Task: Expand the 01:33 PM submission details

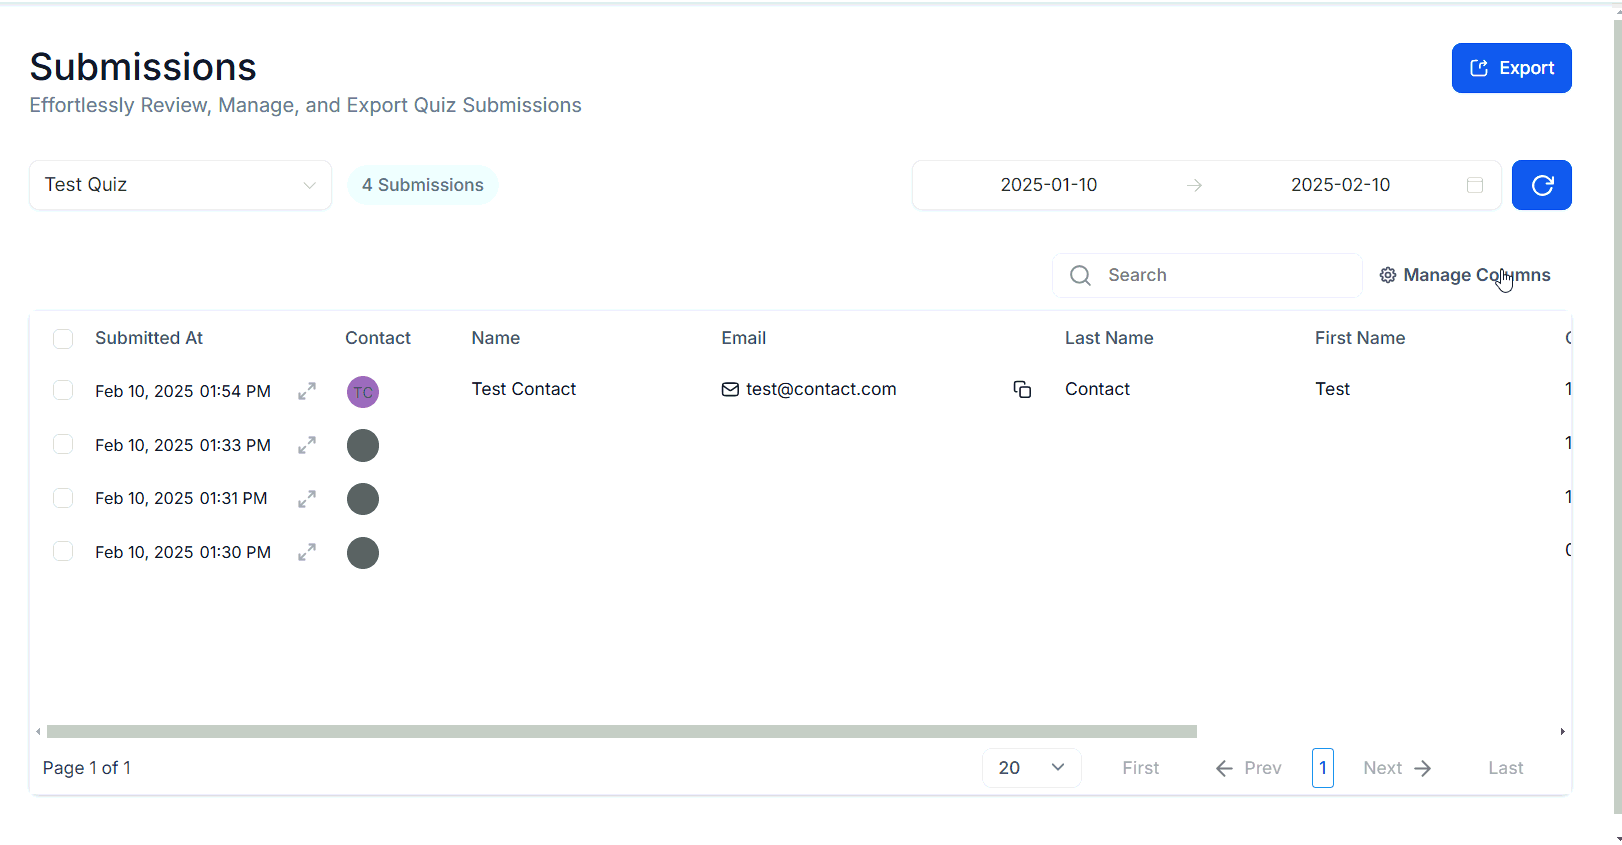Action: click(x=307, y=445)
